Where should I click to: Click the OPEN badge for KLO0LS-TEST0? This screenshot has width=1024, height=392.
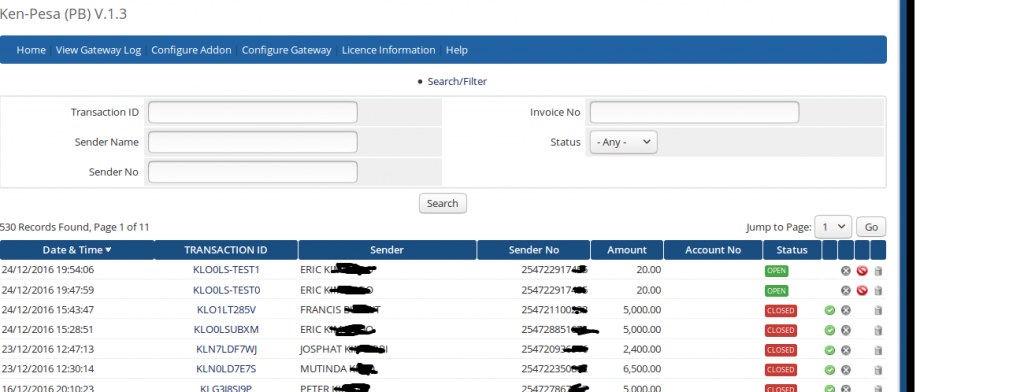776,291
